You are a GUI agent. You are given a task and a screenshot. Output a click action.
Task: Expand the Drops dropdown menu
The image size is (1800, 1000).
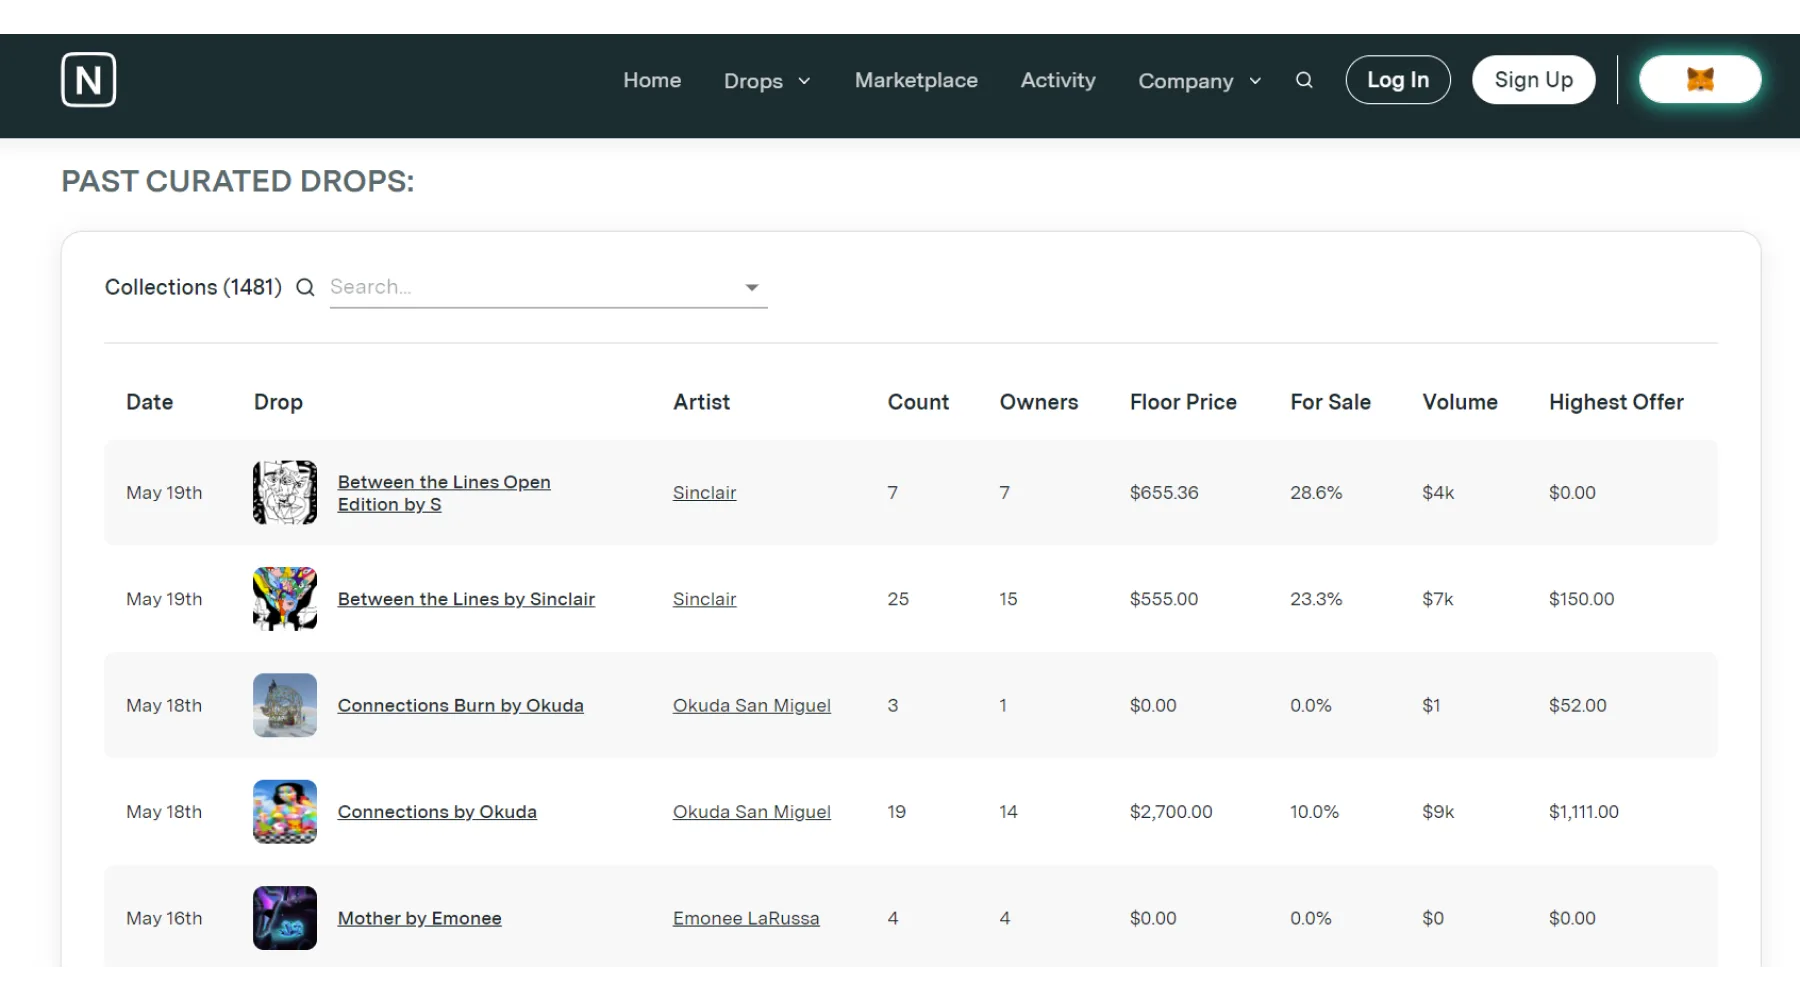[x=767, y=81]
